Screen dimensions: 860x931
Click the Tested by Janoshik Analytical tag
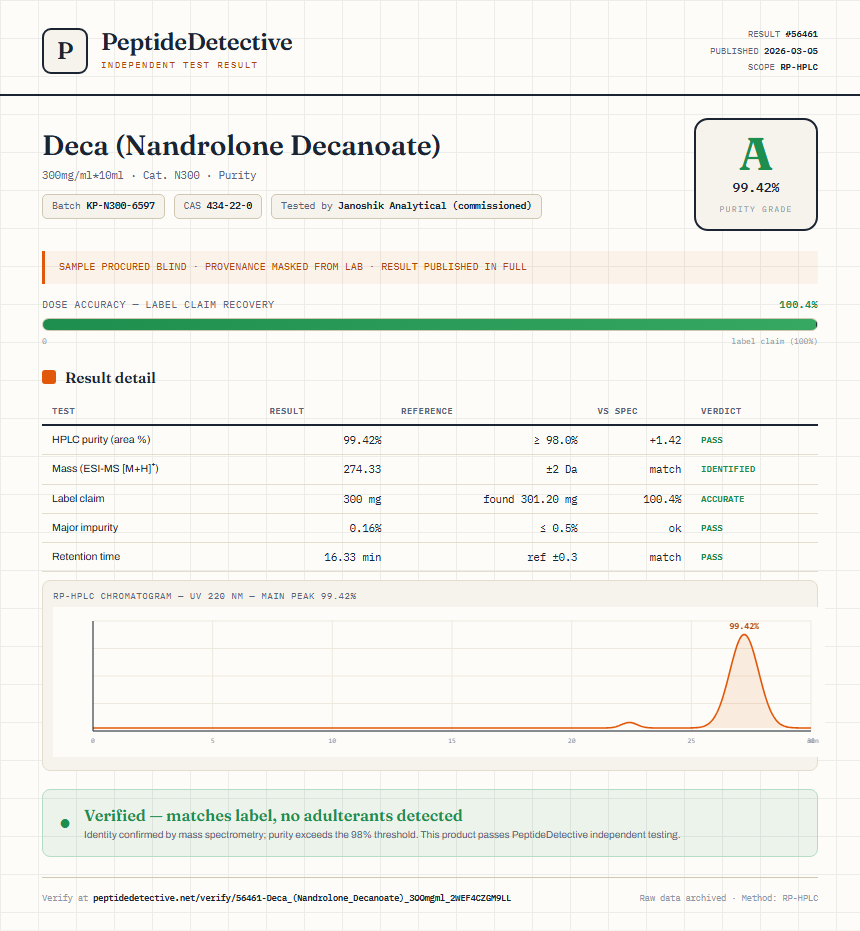tap(406, 206)
